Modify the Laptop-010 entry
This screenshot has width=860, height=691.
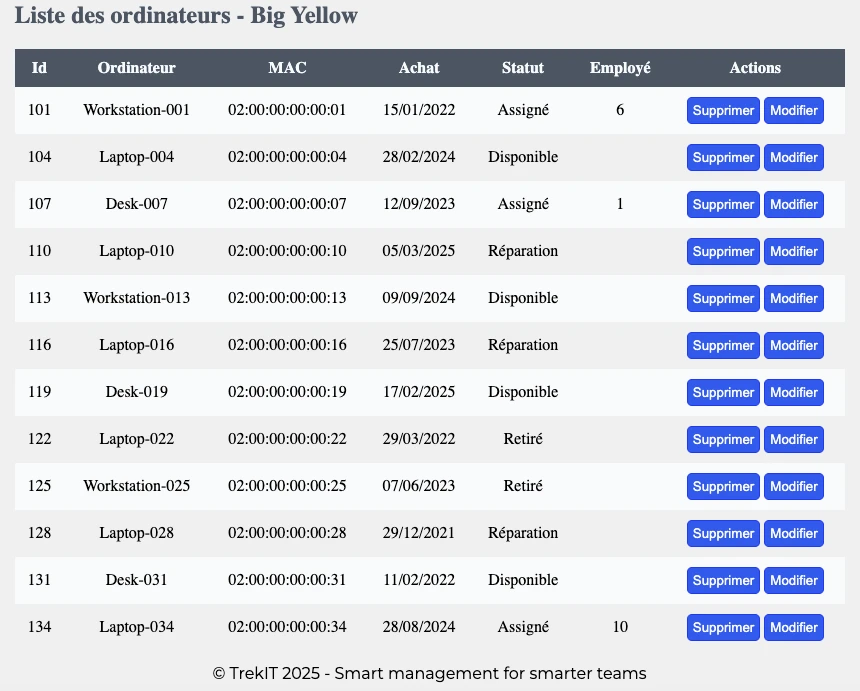click(794, 251)
